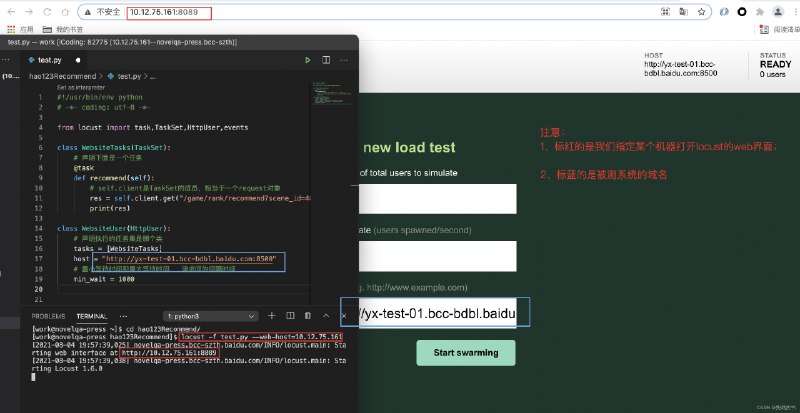Split the VS Code editor

[325, 60]
